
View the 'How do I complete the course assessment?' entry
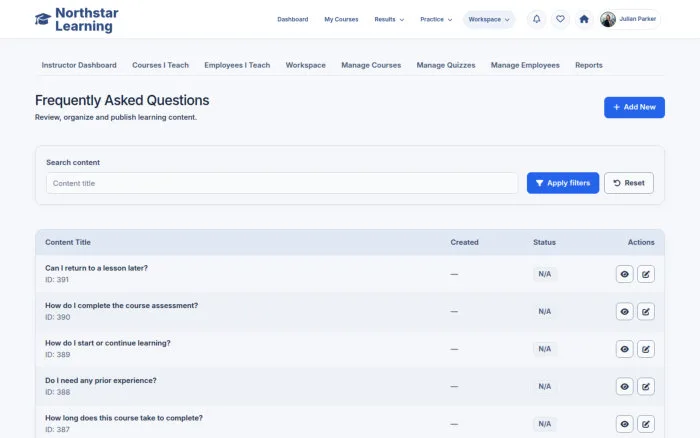click(625, 312)
